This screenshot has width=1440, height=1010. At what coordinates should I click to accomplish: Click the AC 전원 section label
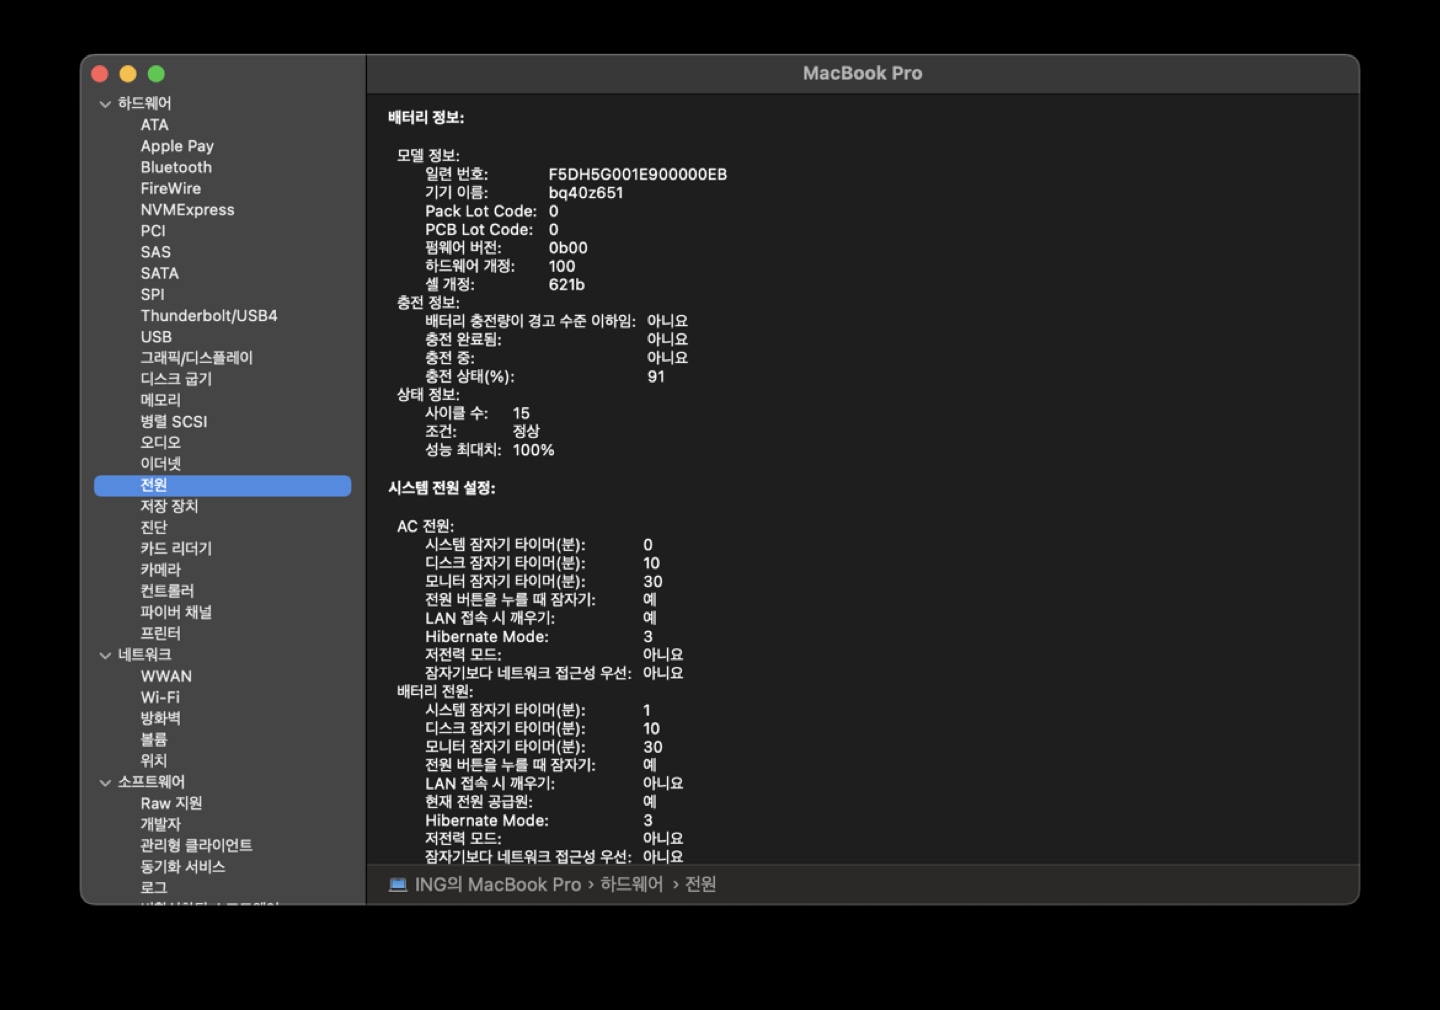(x=425, y=526)
